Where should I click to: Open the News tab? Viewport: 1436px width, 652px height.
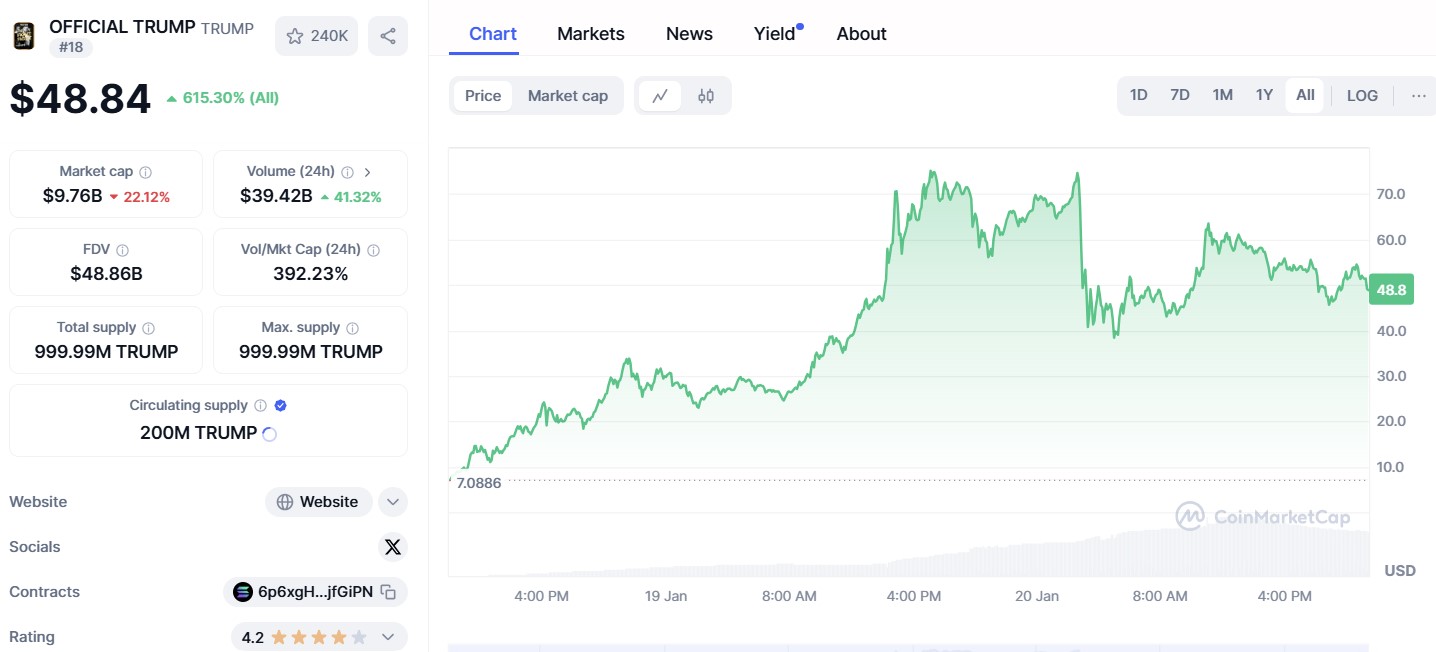(x=689, y=34)
